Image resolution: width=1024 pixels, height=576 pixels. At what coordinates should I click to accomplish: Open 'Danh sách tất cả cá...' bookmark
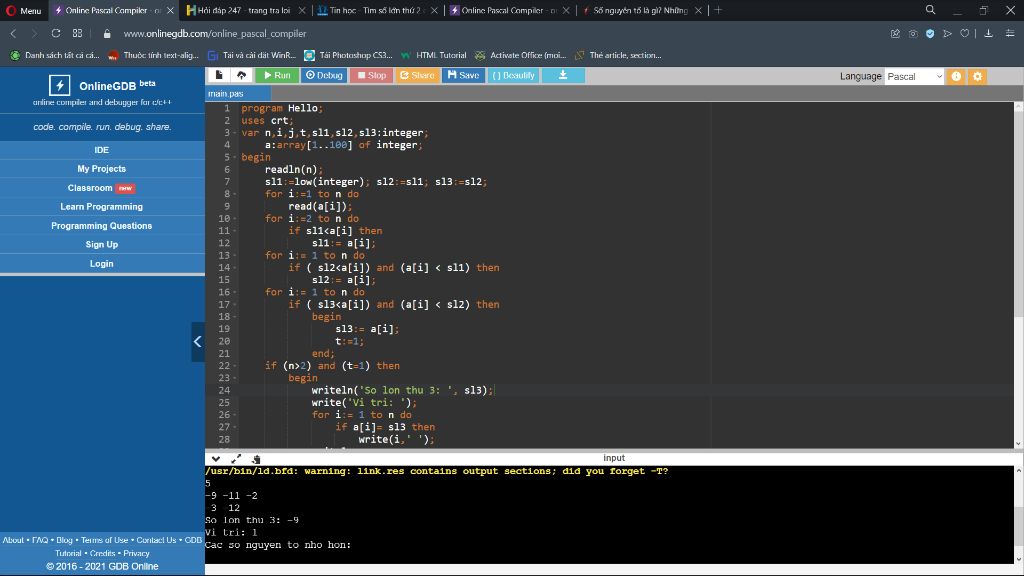click(x=55, y=56)
